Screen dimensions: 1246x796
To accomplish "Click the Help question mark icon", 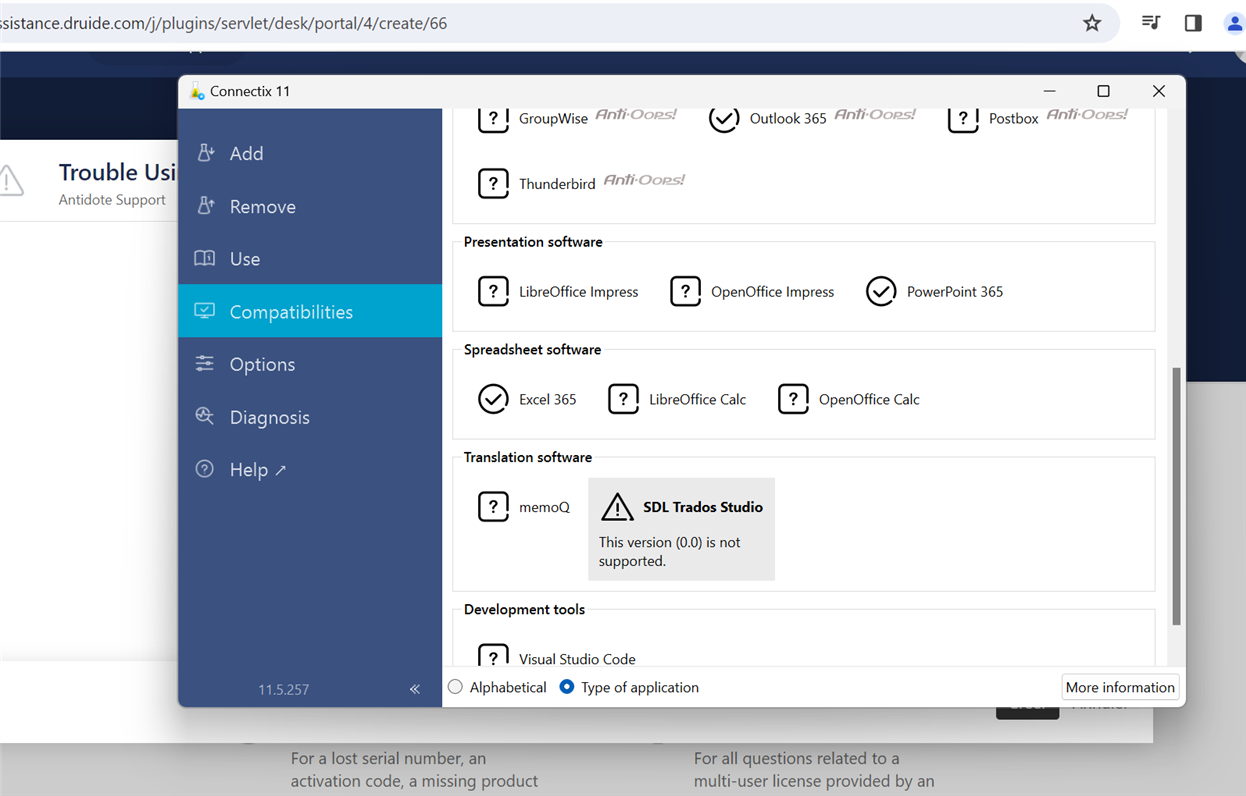I will (x=205, y=469).
